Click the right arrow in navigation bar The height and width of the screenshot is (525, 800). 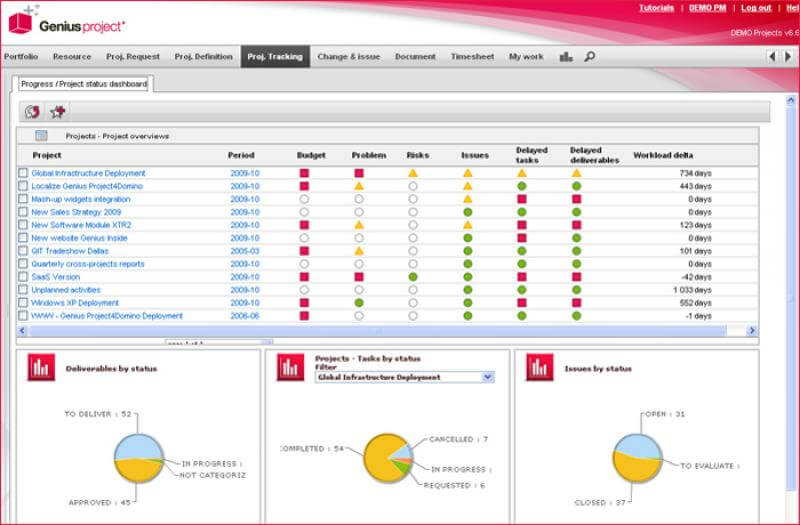coord(788,57)
